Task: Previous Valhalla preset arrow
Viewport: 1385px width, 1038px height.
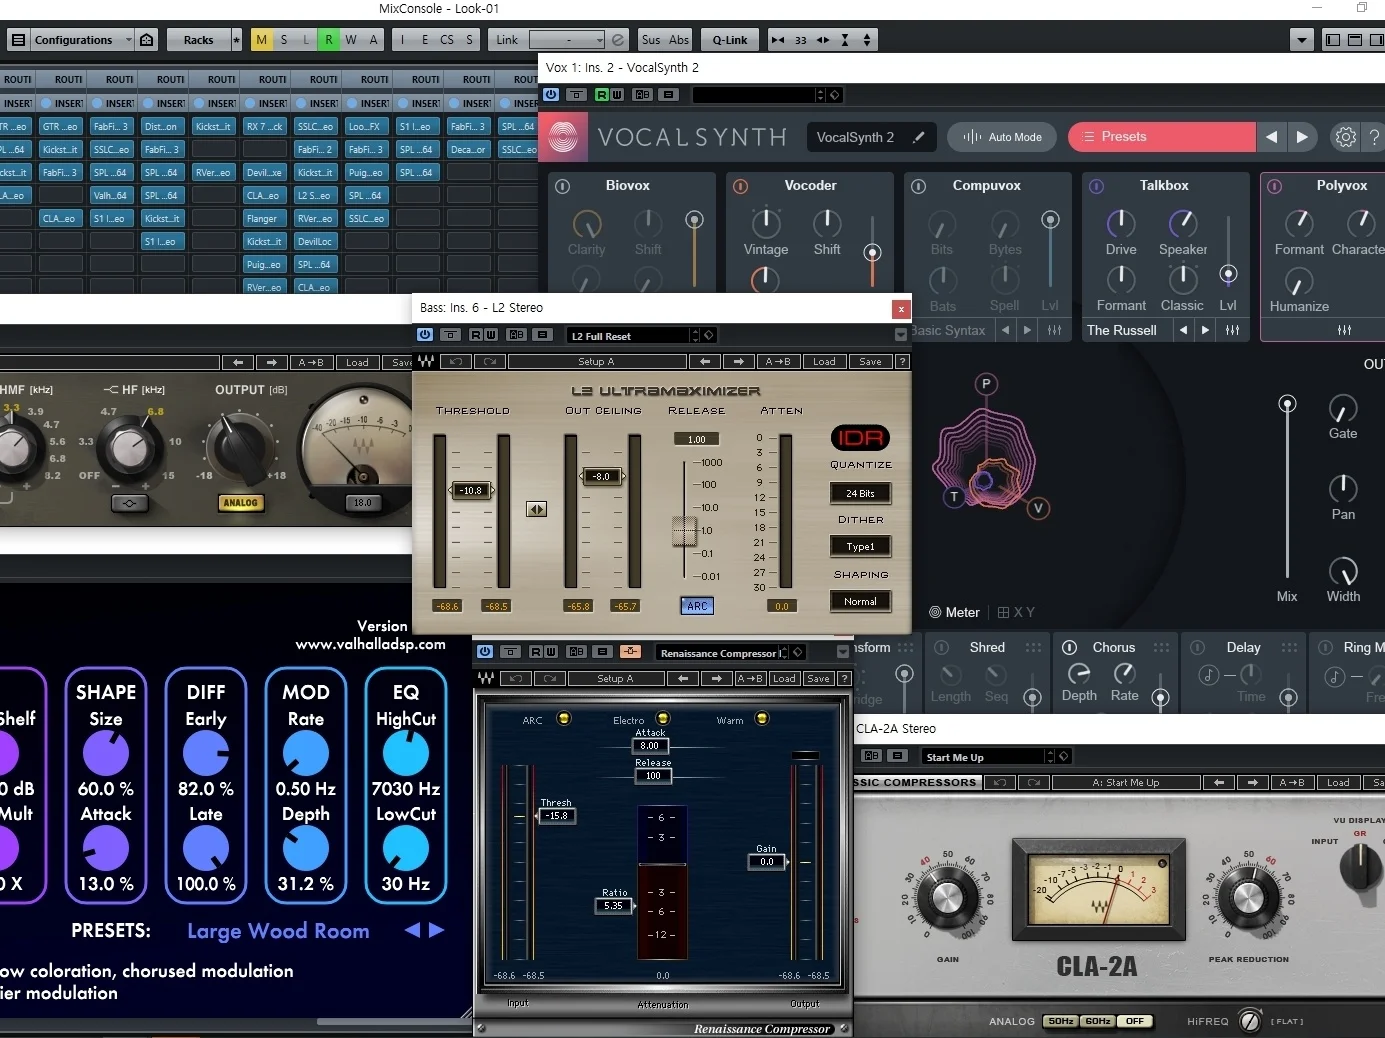Action: (x=412, y=930)
